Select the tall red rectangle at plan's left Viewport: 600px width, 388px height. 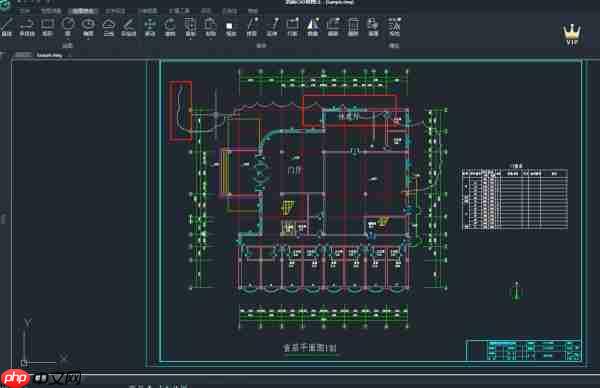(180, 111)
